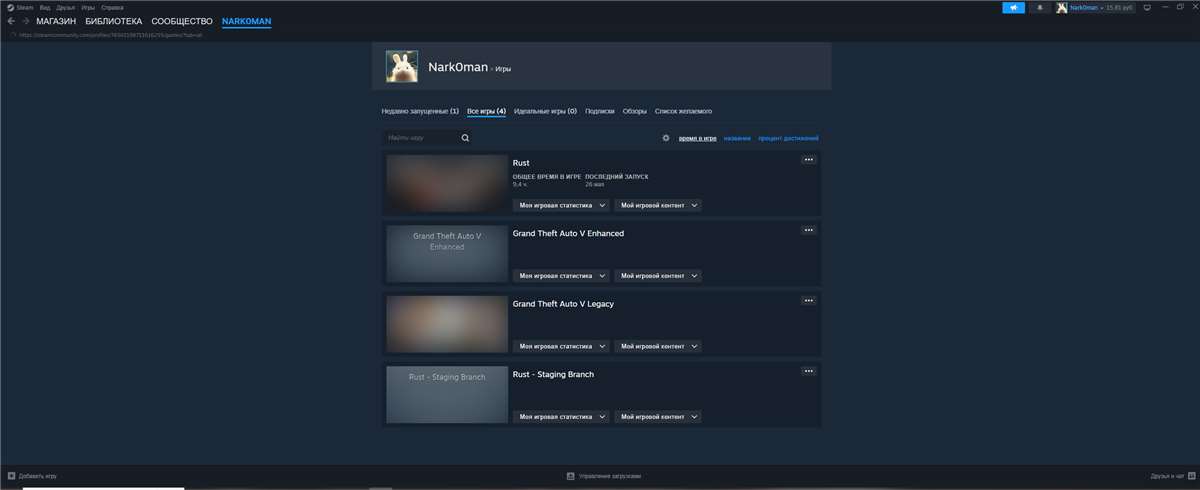Screen dimensions: 1200x490
Task: Open the Nark0man account dropdown
Action: click(x=1086, y=7)
